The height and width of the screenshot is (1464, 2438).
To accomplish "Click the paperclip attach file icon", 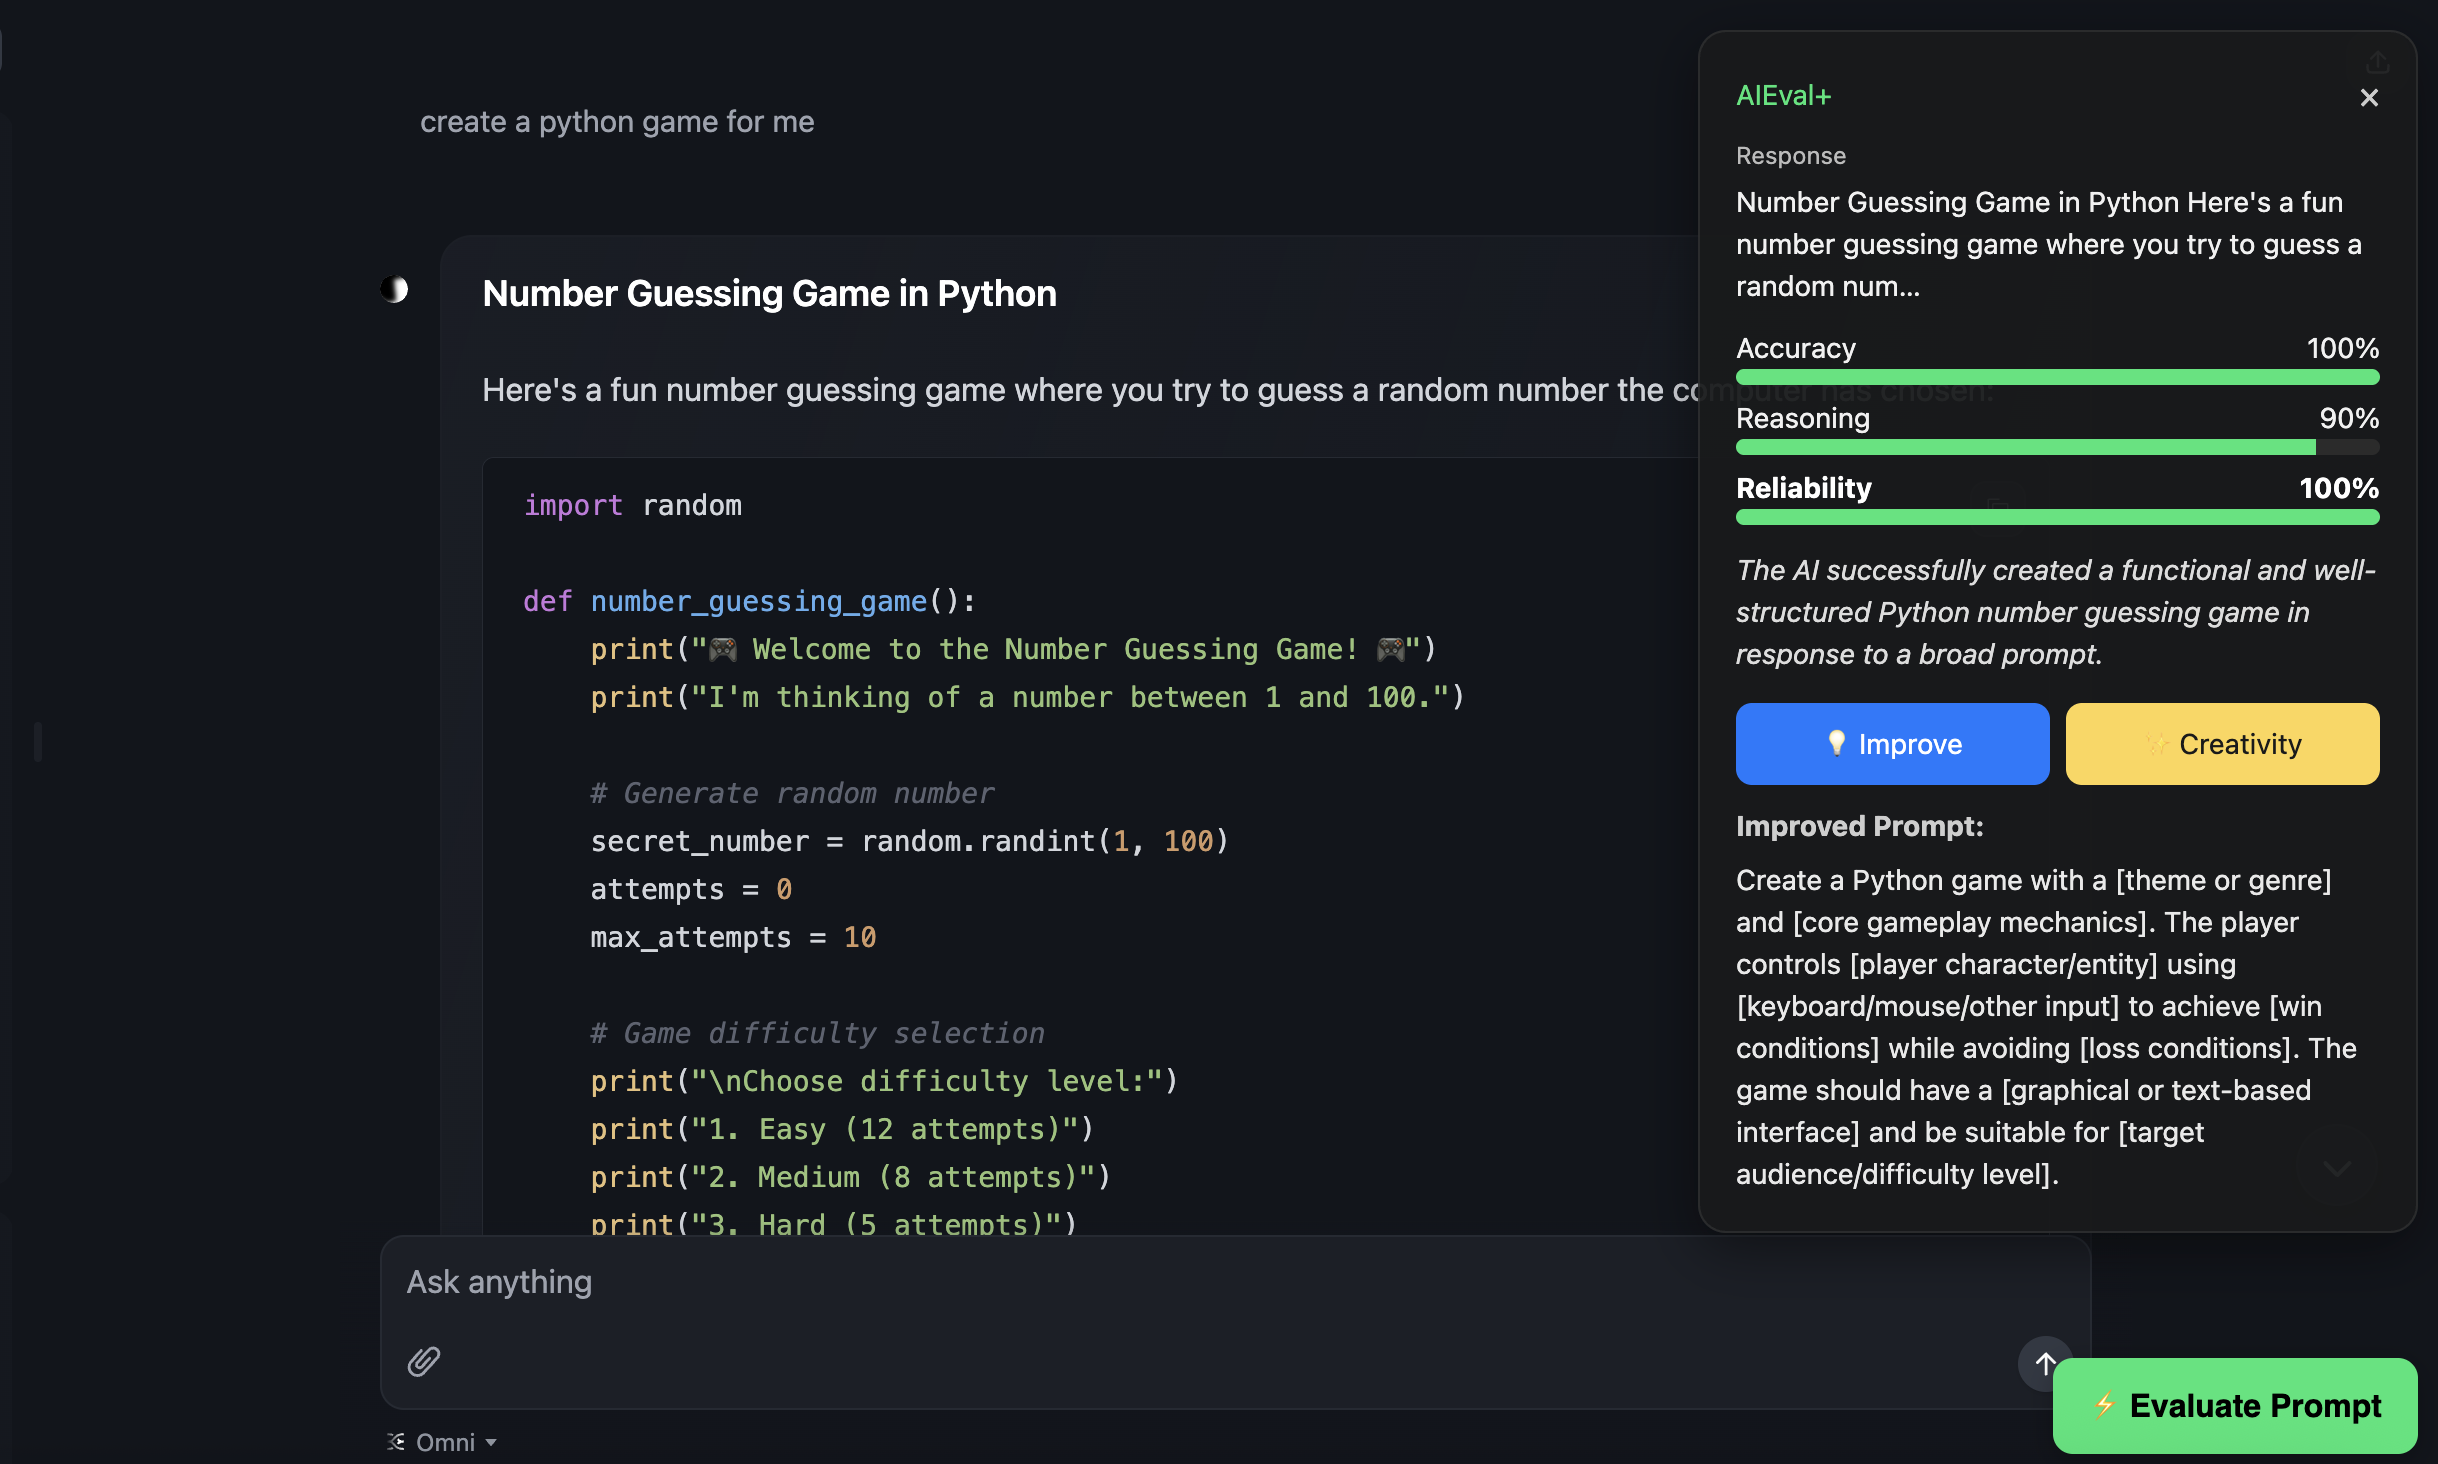I will click(x=424, y=1361).
